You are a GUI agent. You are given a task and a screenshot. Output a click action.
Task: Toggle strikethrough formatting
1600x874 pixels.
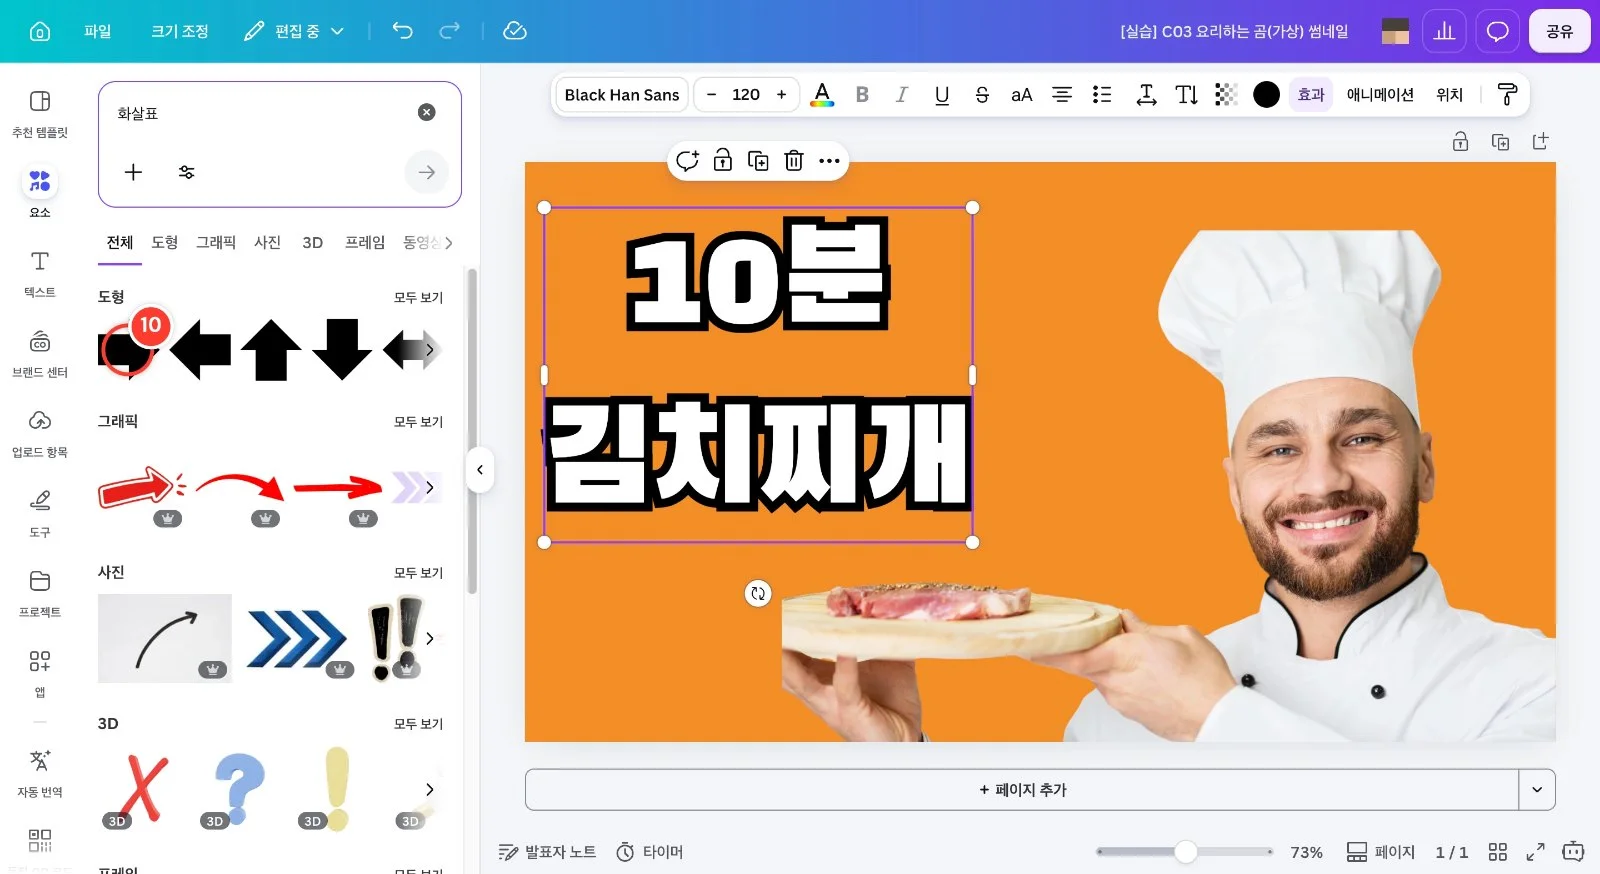(x=982, y=95)
